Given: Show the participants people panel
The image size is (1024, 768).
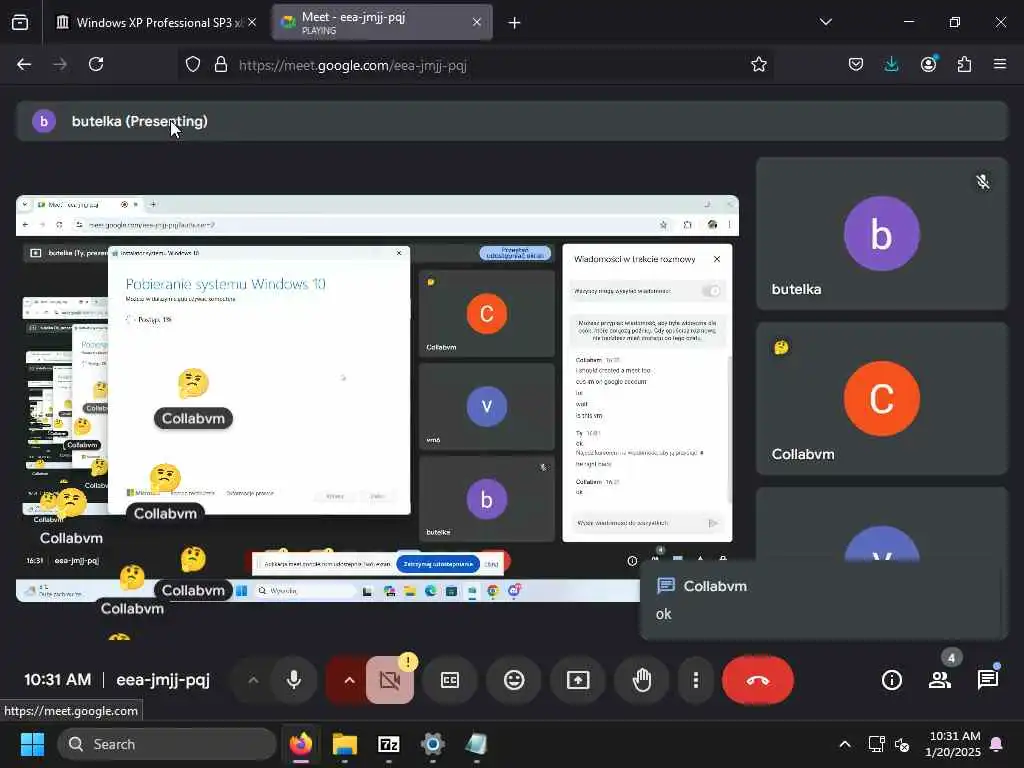Looking at the screenshot, I should tap(940, 680).
